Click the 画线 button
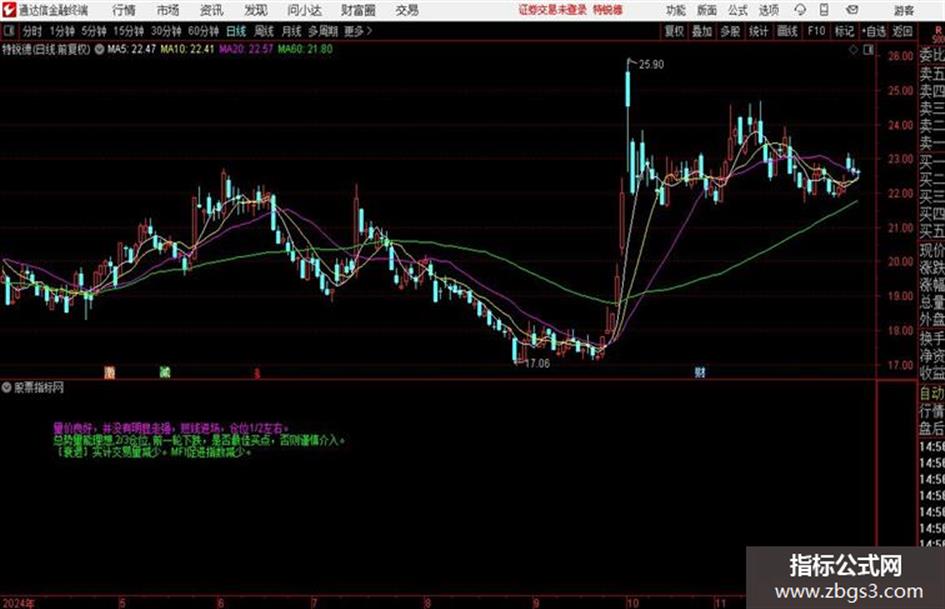 point(787,31)
